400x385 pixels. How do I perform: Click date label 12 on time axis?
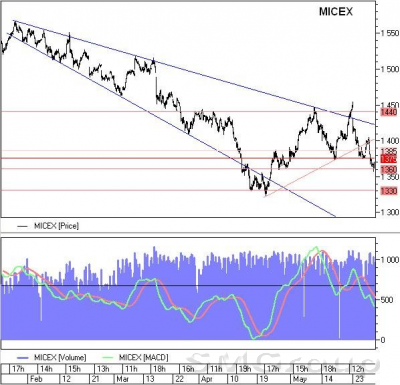click(66, 379)
